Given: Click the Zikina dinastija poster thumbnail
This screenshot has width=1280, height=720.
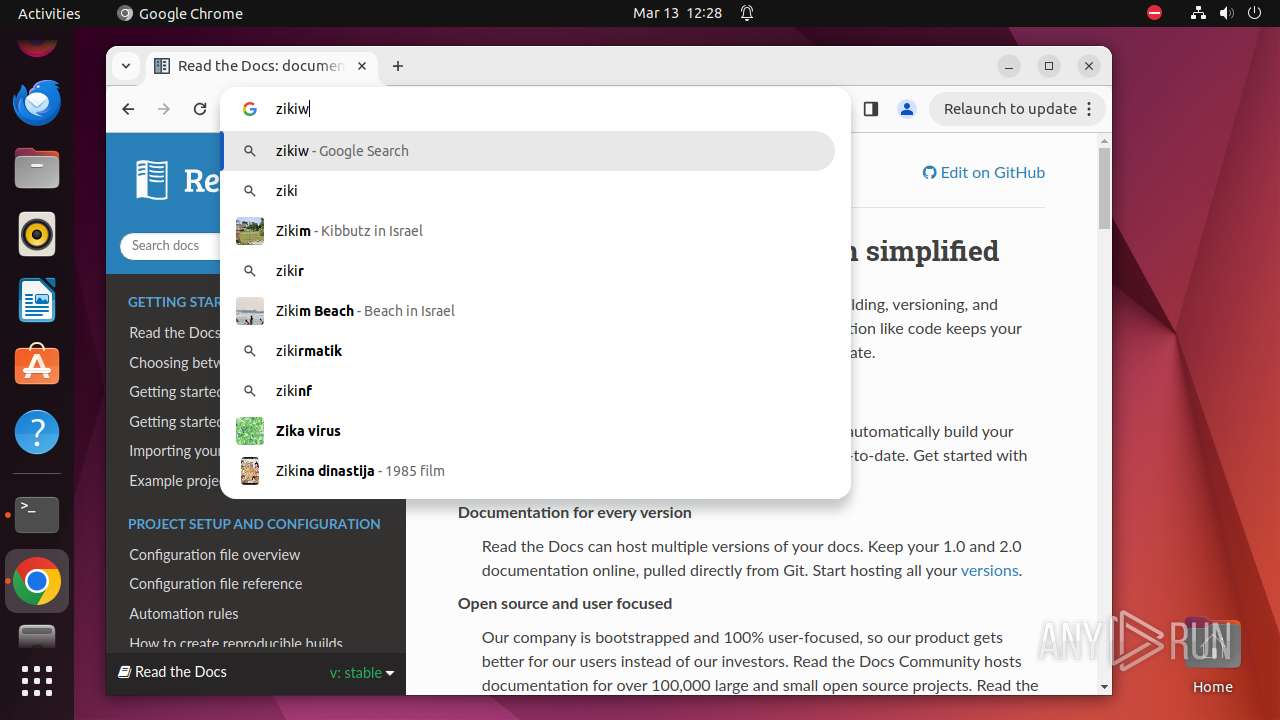Looking at the screenshot, I should [x=250, y=471].
